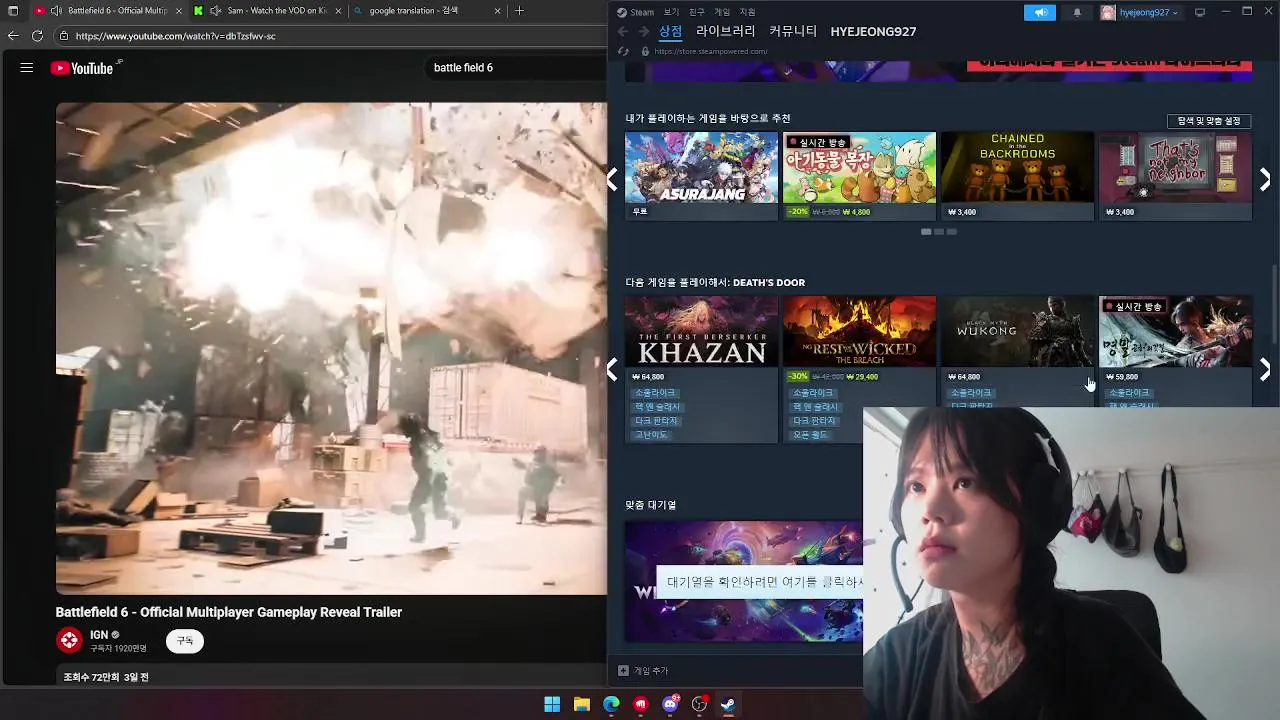Click 오픈 월드 tag under No Rest for the Wicked

(811, 435)
